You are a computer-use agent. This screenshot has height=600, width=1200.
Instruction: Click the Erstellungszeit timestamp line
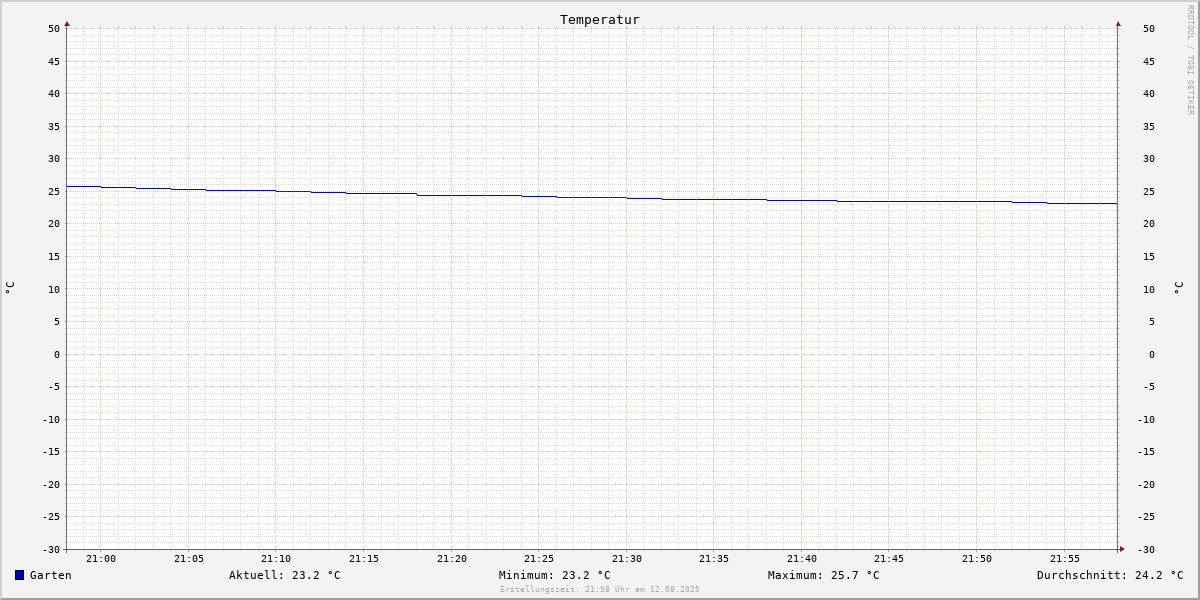[x=600, y=589]
